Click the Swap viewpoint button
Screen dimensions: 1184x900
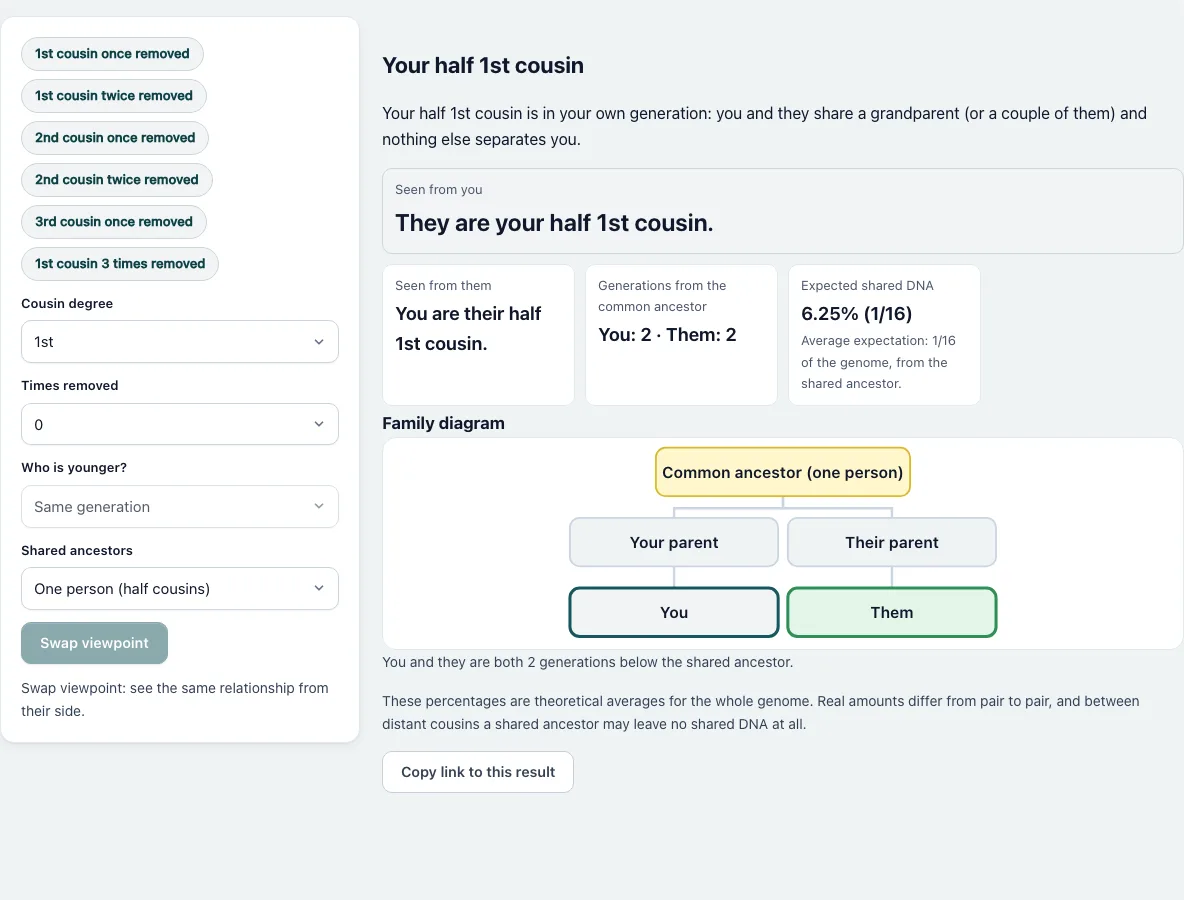pos(94,643)
